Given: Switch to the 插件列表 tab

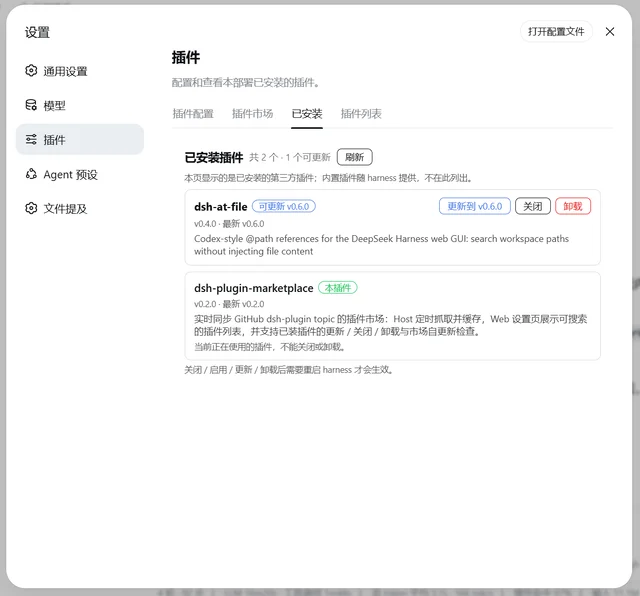Looking at the screenshot, I should (x=361, y=113).
